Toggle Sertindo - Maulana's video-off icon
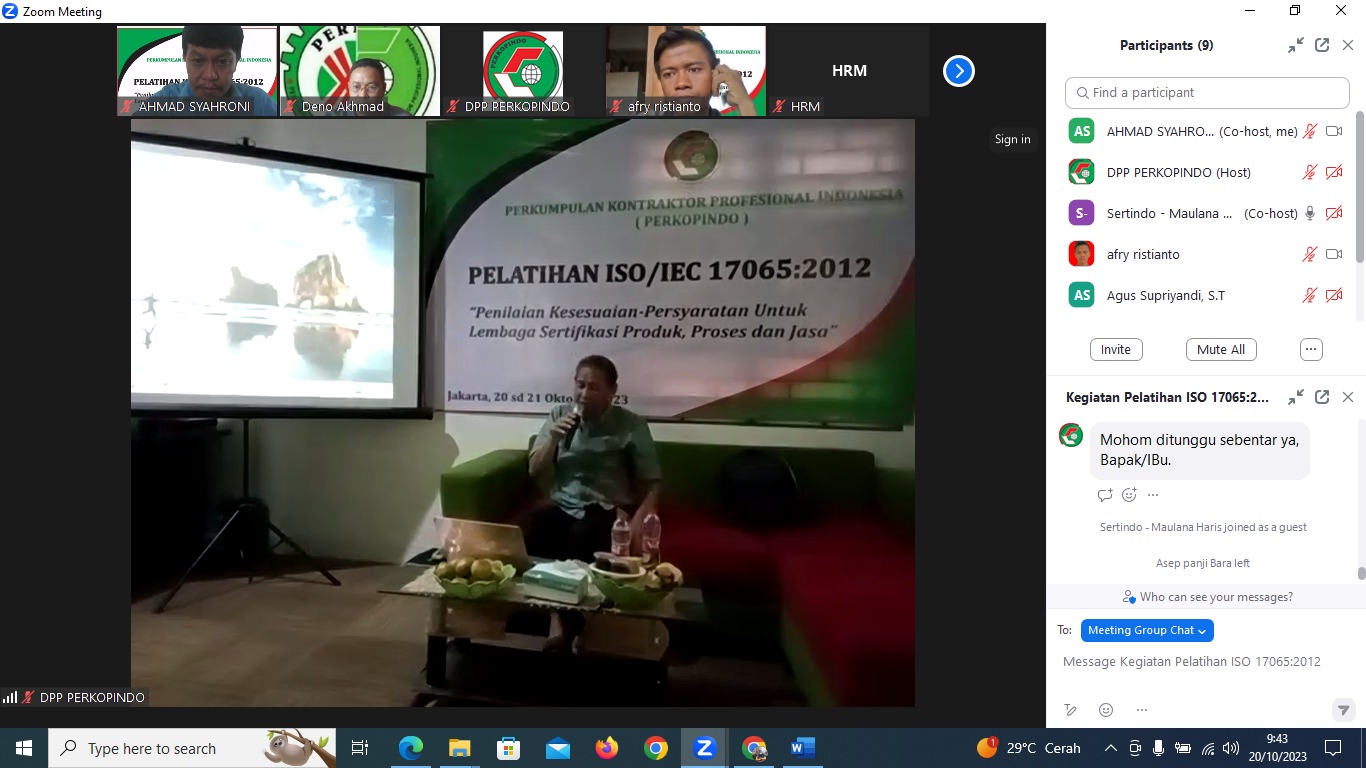The image size is (1366, 768). [1334, 213]
